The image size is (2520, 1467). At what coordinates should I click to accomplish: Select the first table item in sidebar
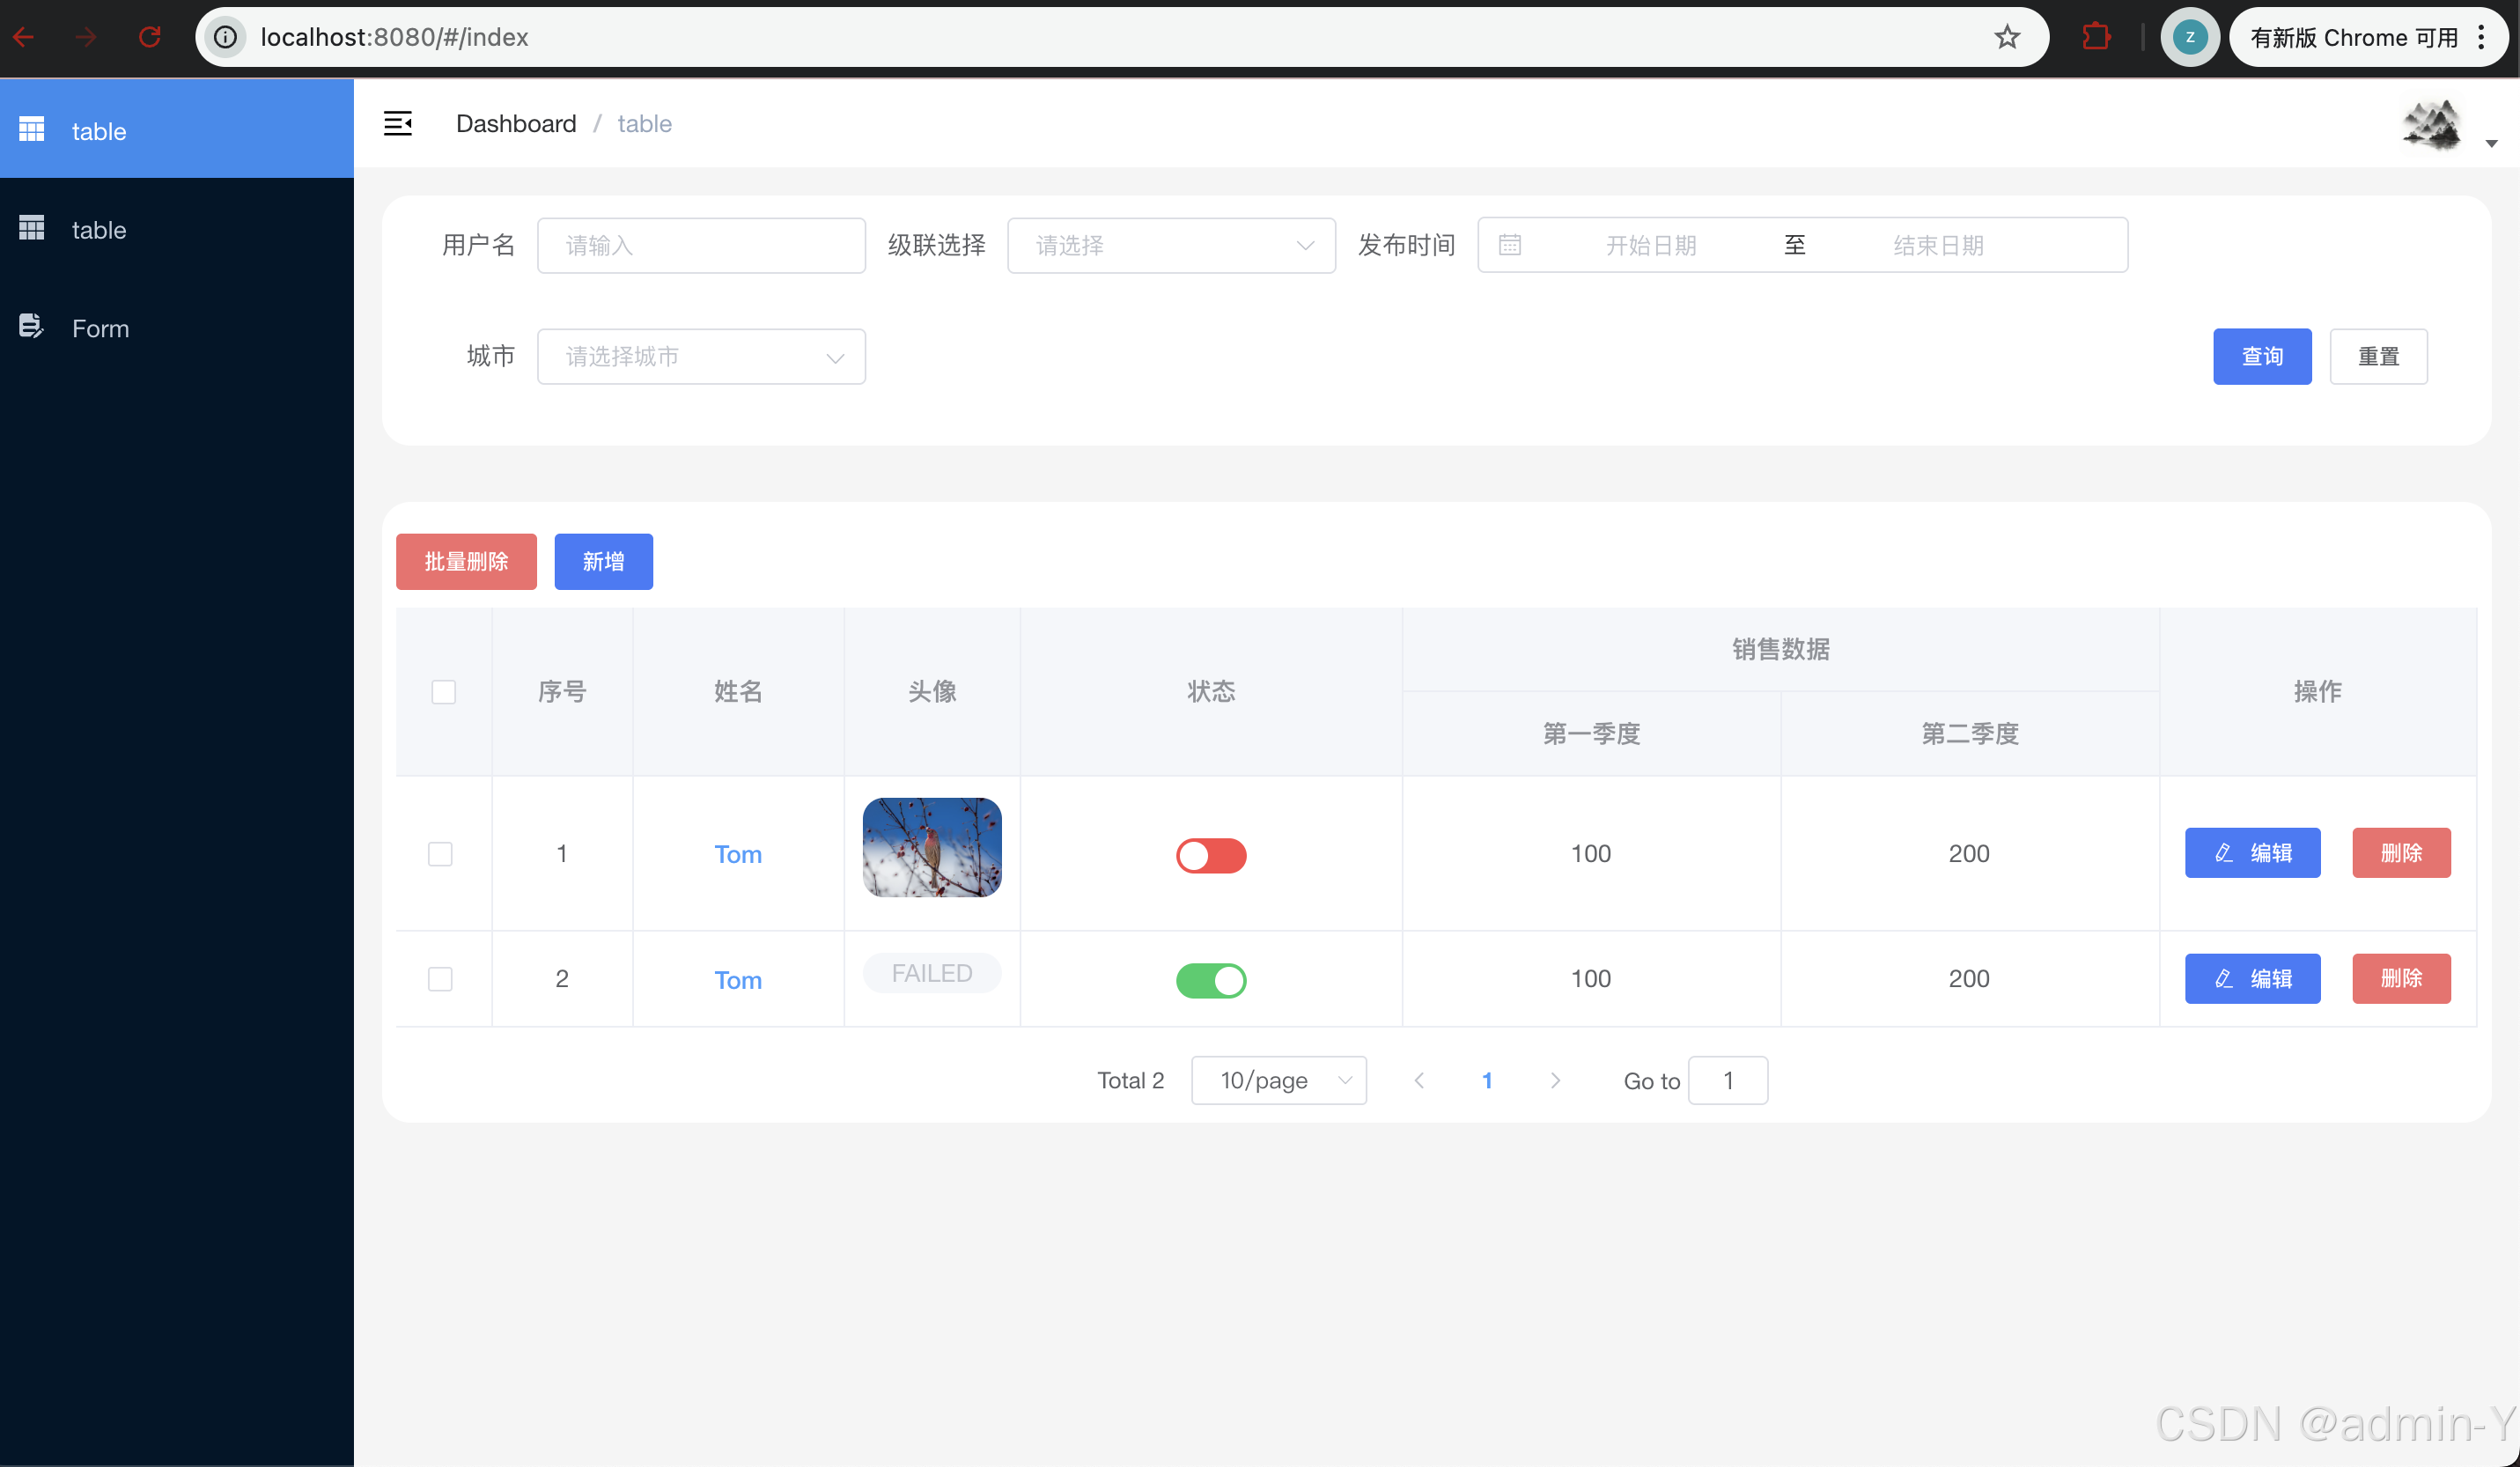pos(98,130)
